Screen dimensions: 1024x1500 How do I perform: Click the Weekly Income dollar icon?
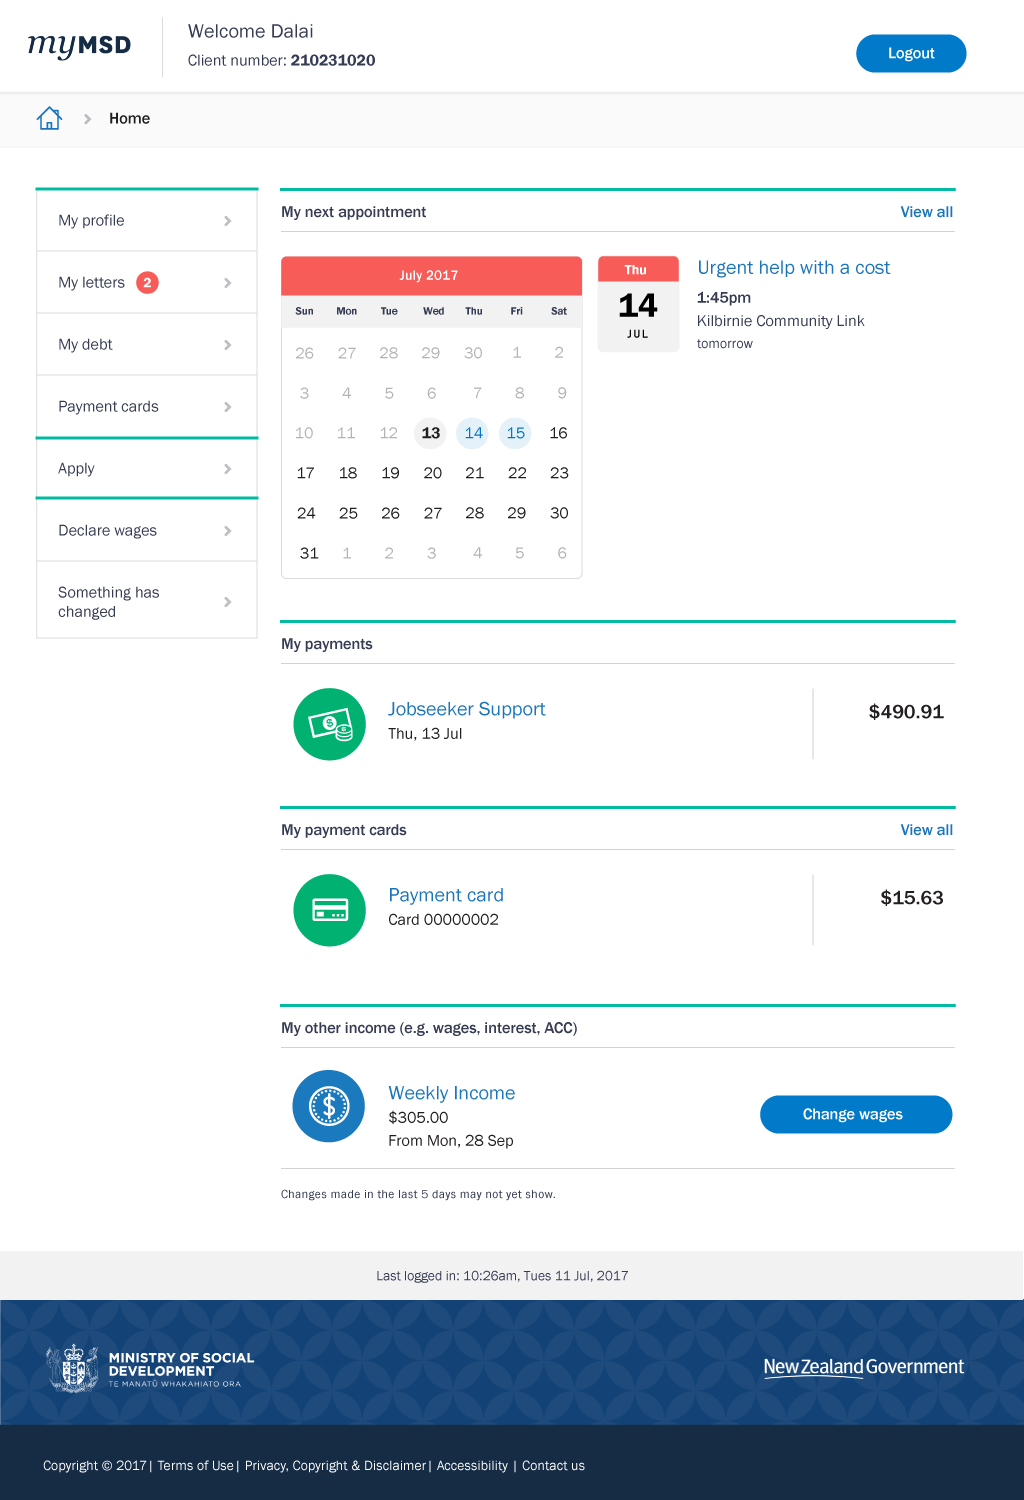pyautogui.click(x=329, y=1106)
